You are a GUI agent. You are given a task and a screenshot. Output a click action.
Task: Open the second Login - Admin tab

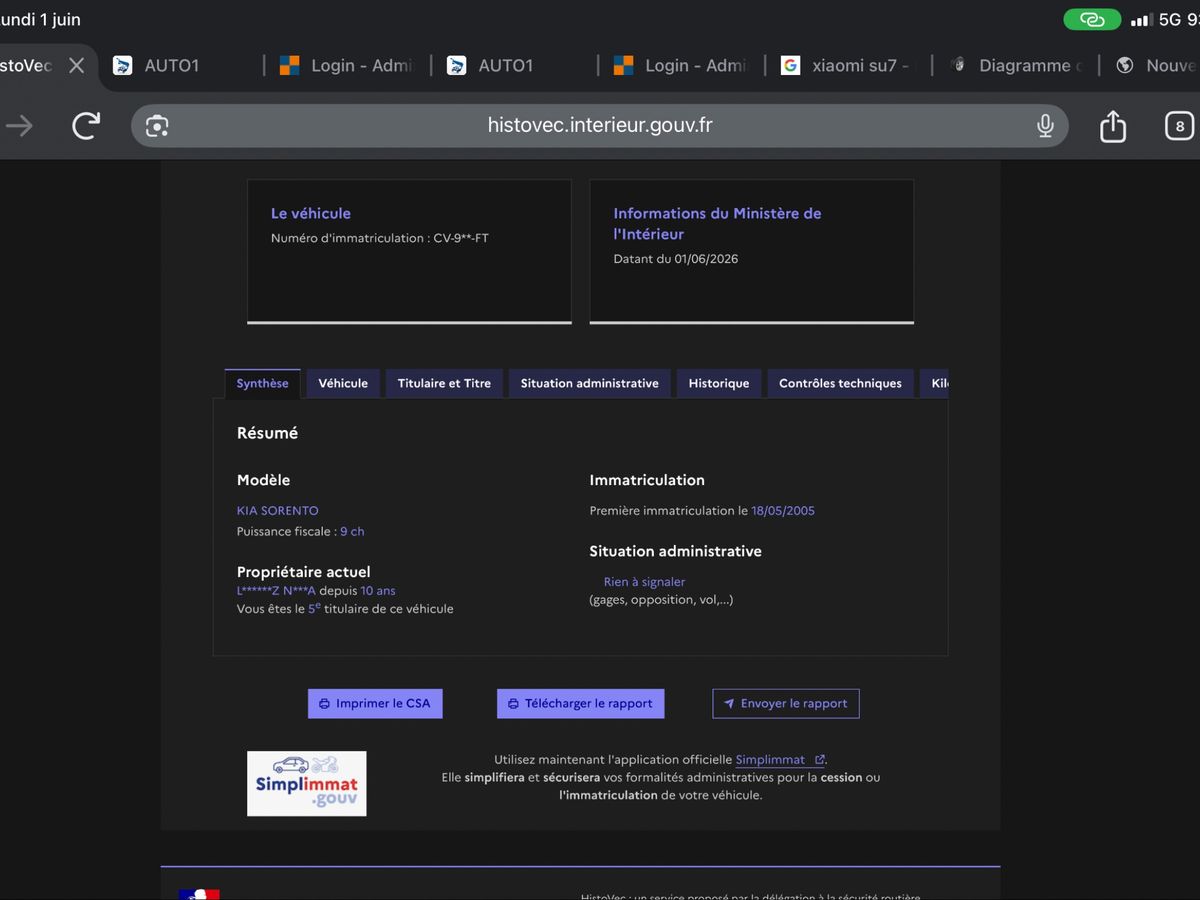pos(680,66)
